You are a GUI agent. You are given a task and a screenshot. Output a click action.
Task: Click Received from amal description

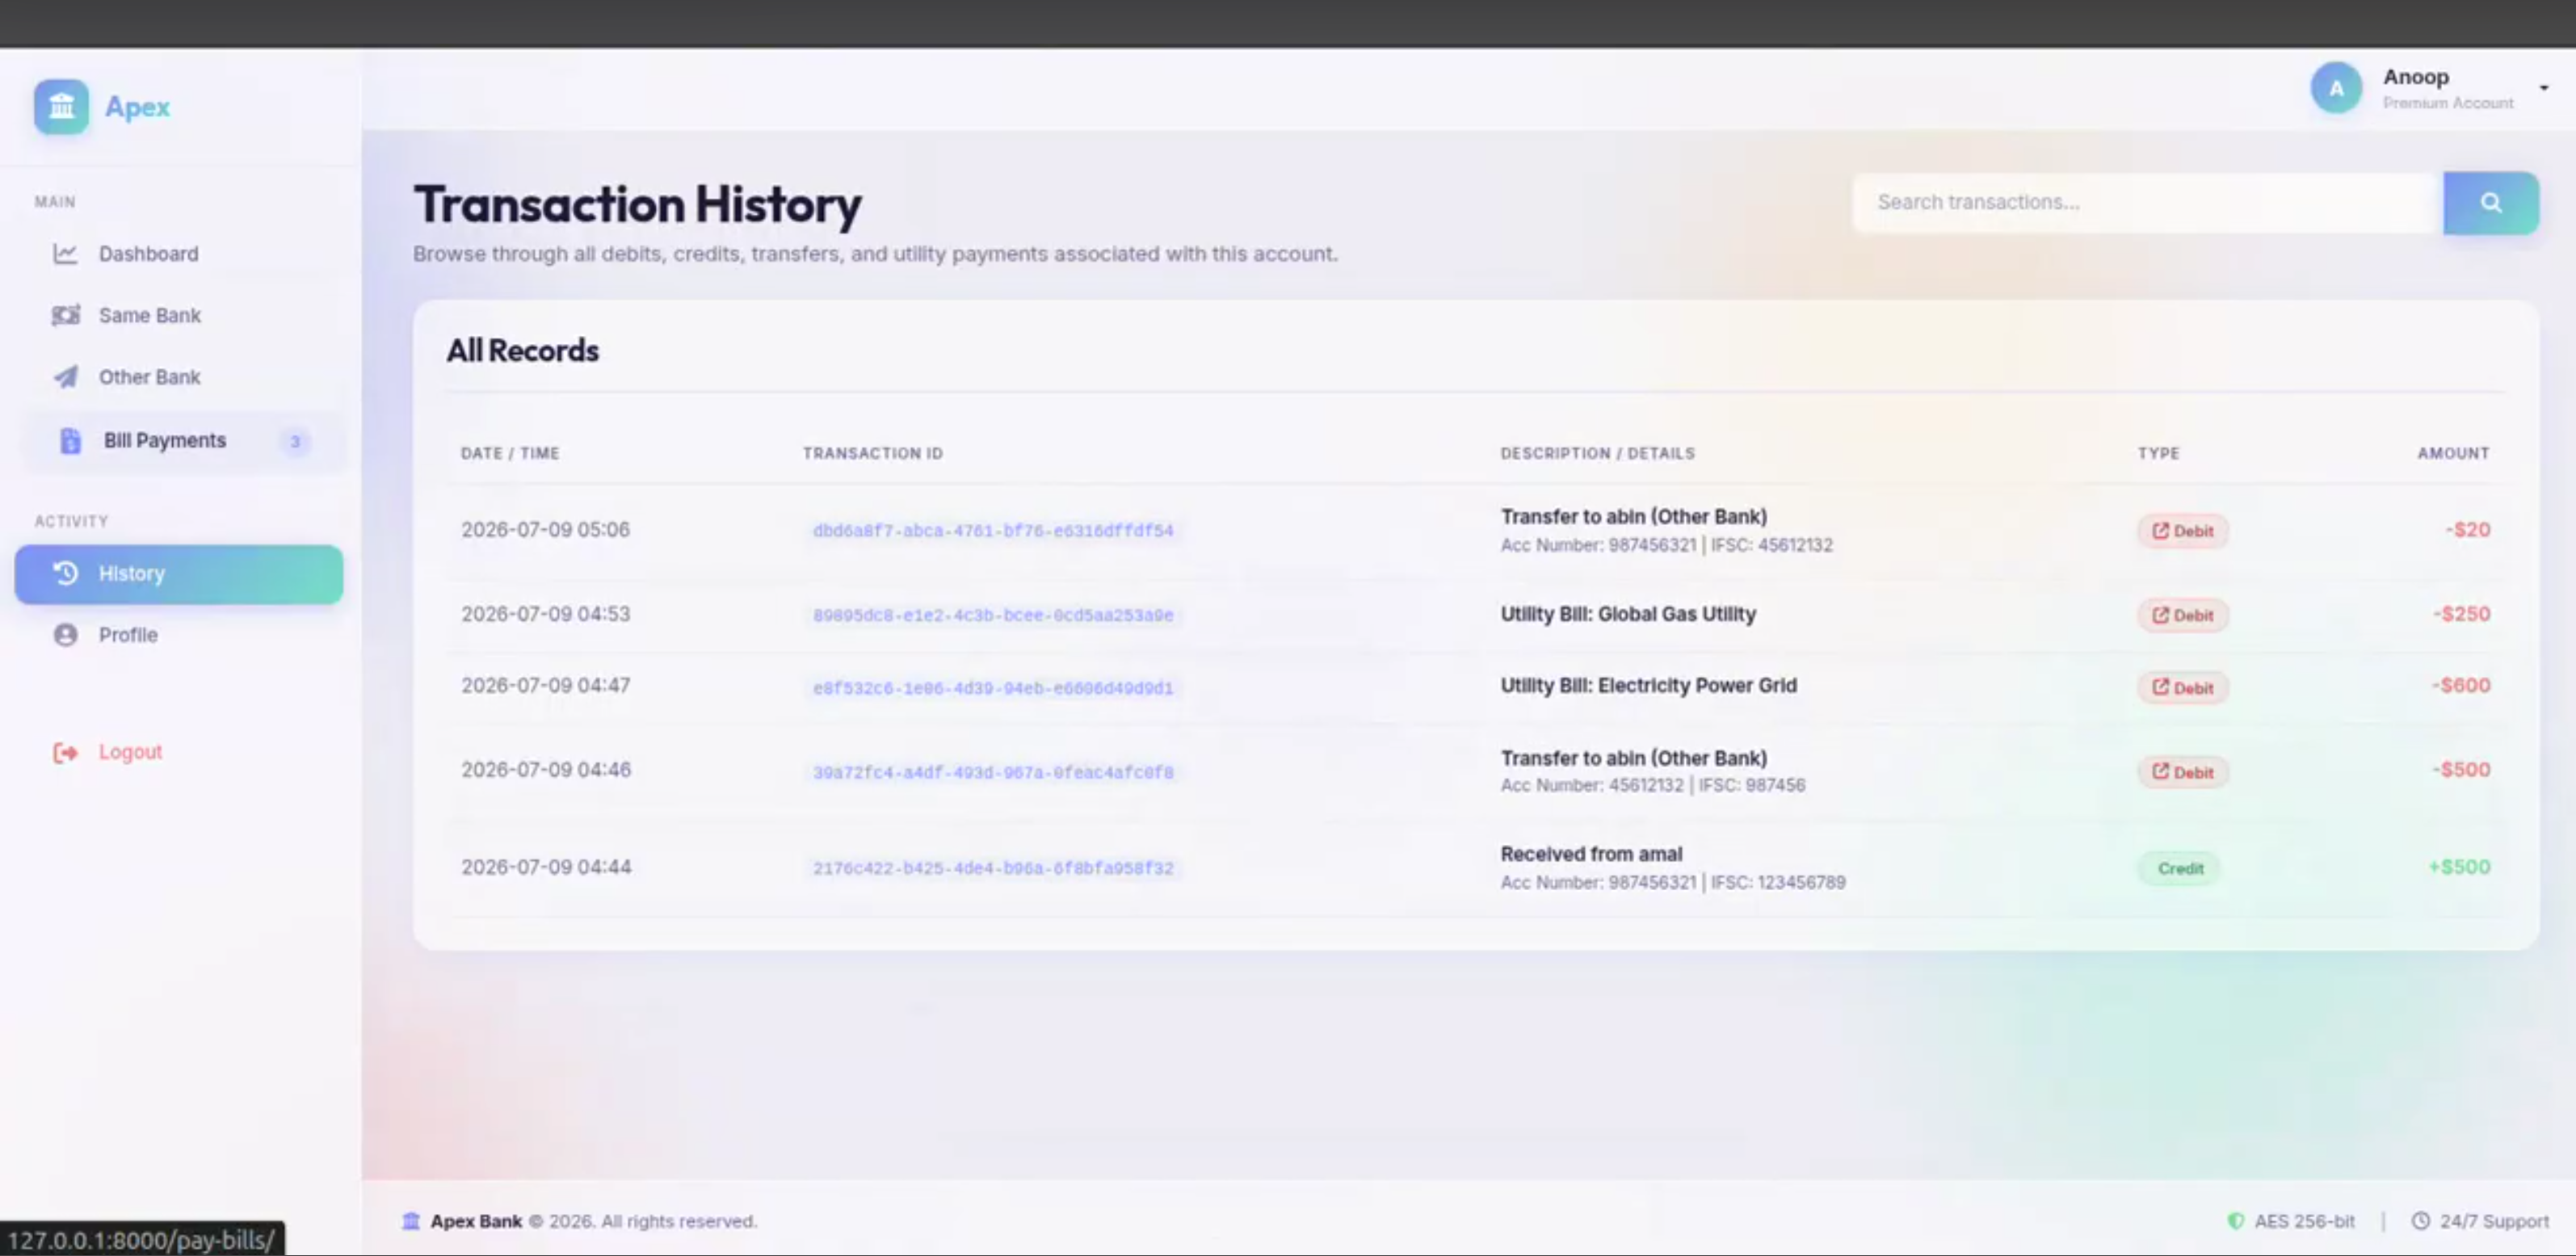click(x=1591, y=854)
